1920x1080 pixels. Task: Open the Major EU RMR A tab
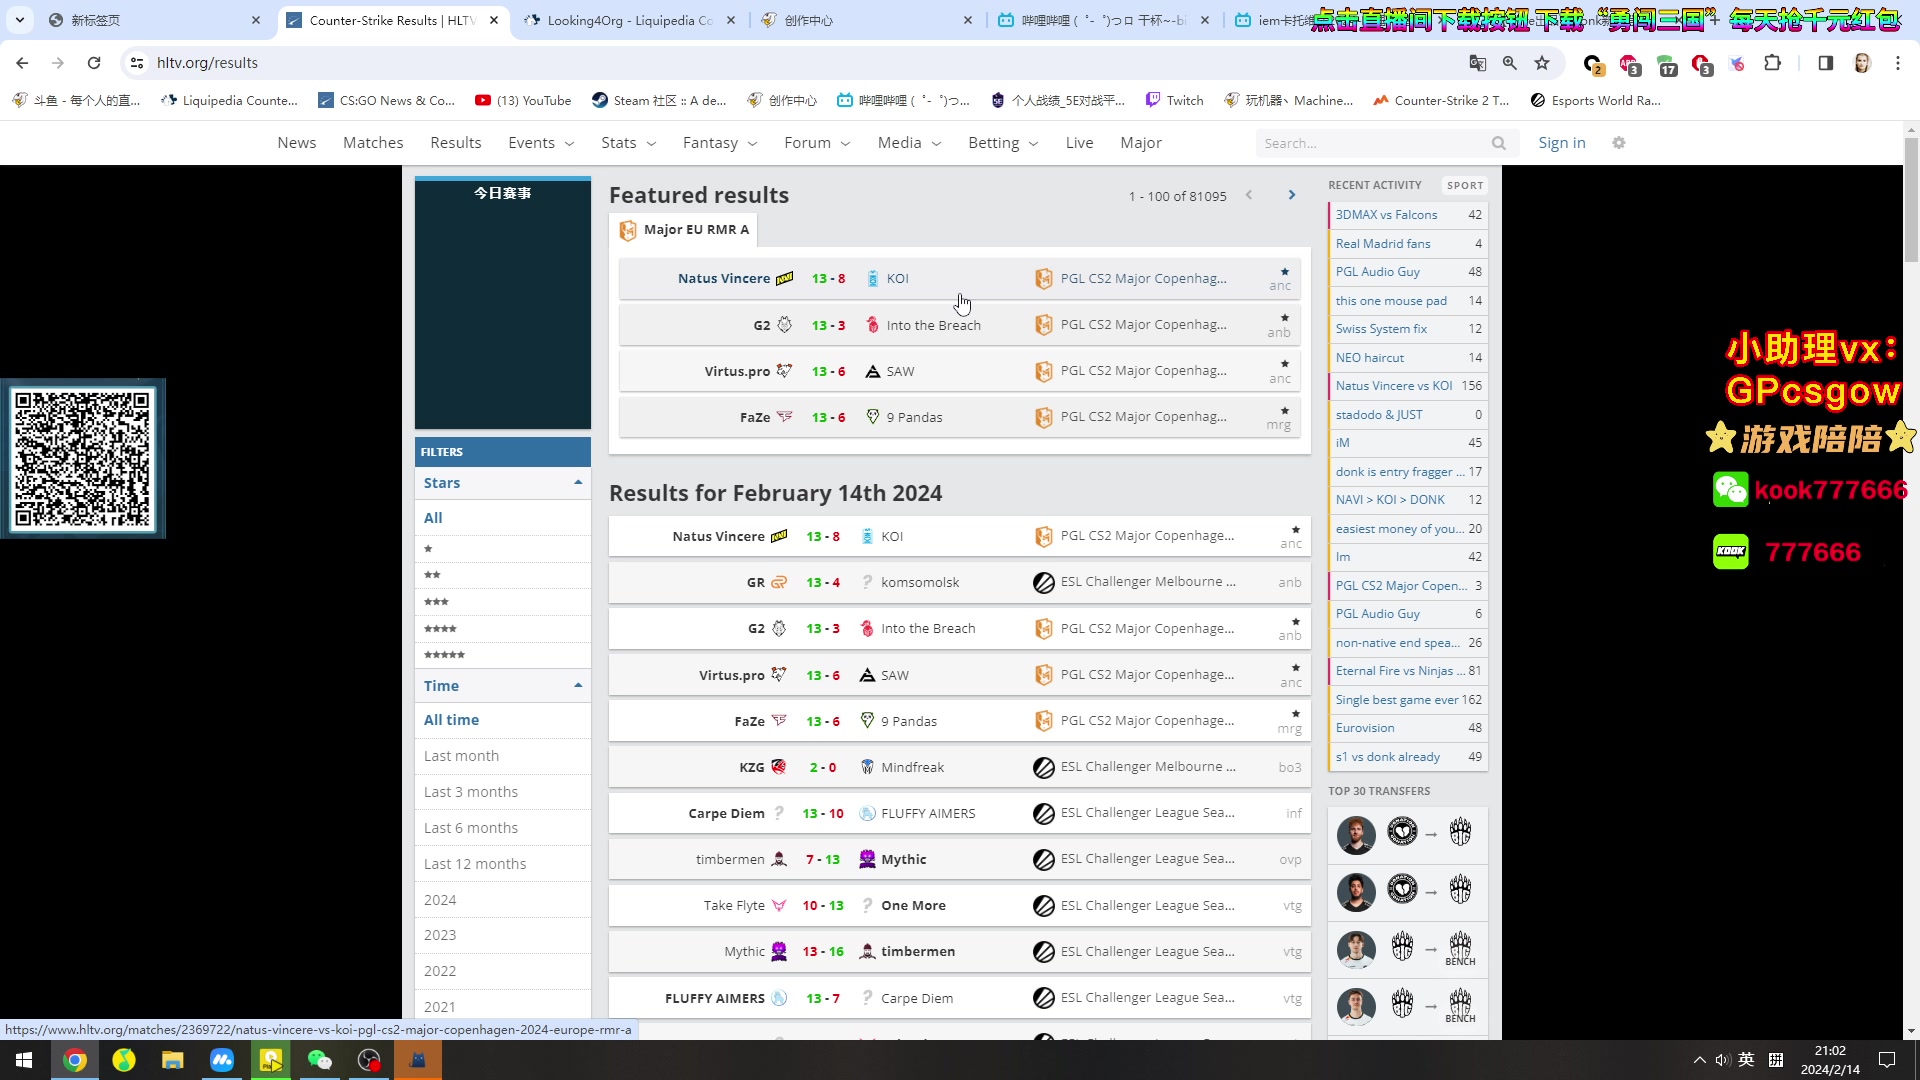coord(684,230)
